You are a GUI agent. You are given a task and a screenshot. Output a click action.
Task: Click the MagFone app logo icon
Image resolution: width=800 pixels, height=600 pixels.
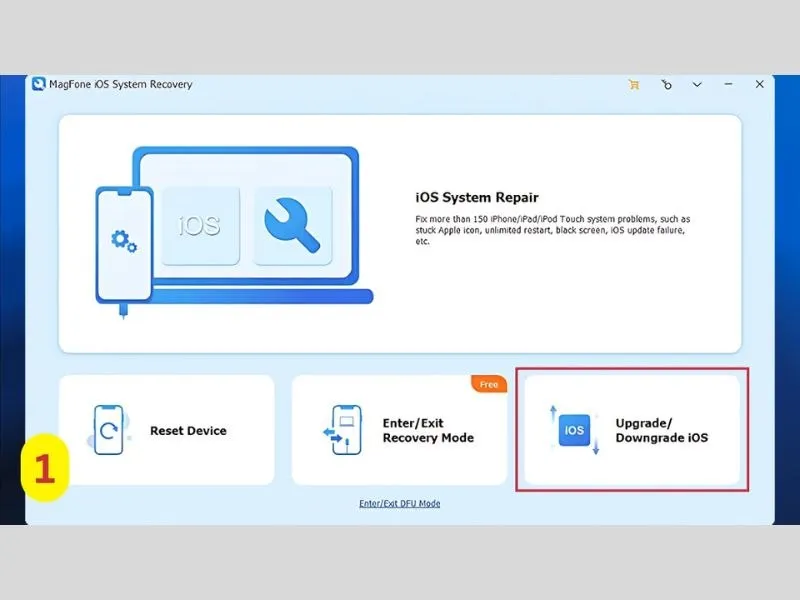click(x=38, y=84)
